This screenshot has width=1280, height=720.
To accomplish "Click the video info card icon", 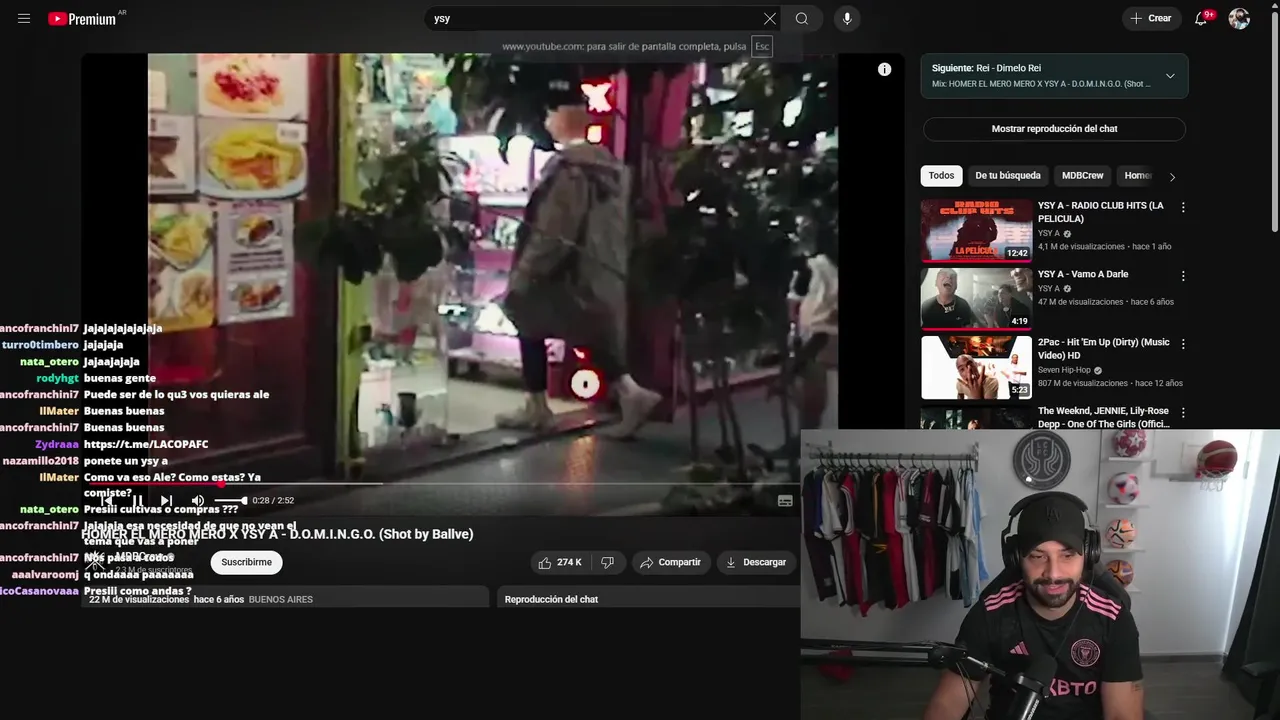I will (884, 69).
